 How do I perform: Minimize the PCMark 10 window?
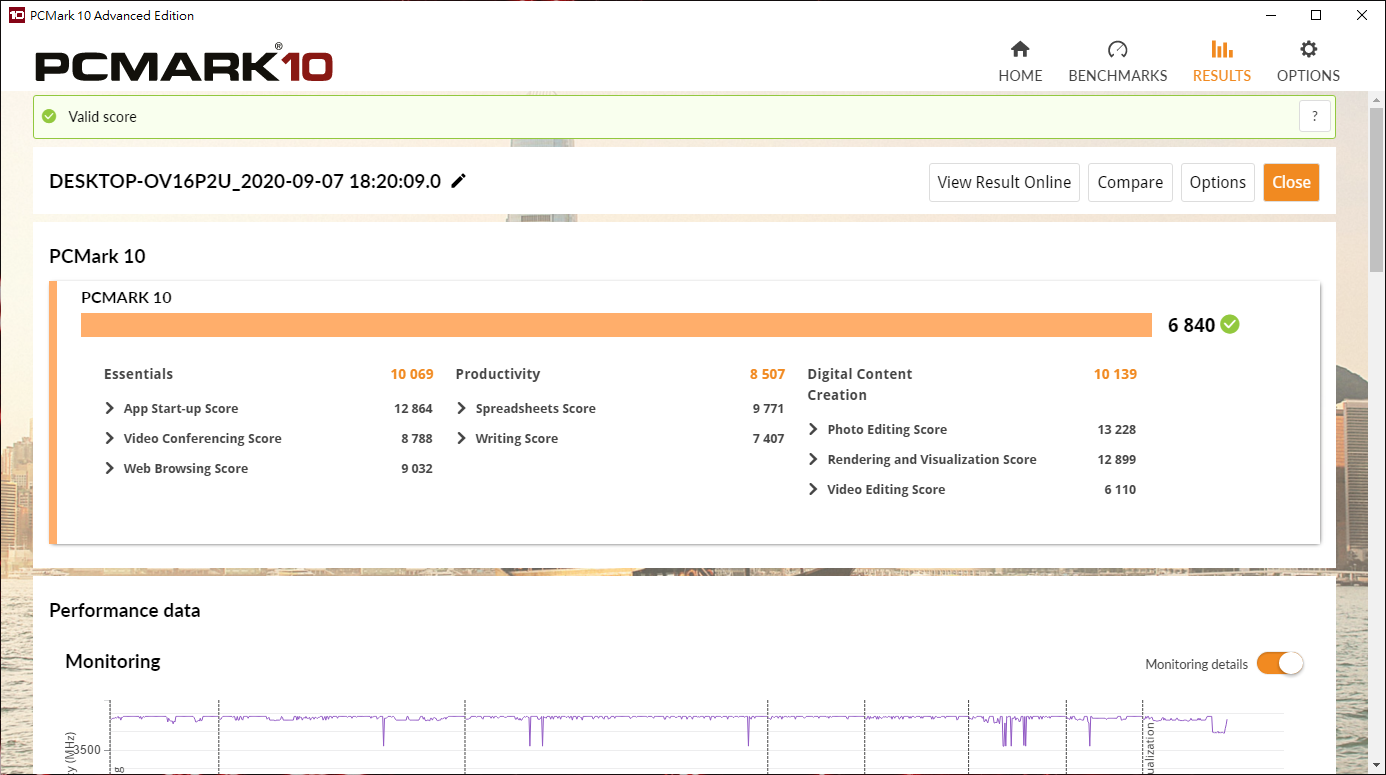1270,15
